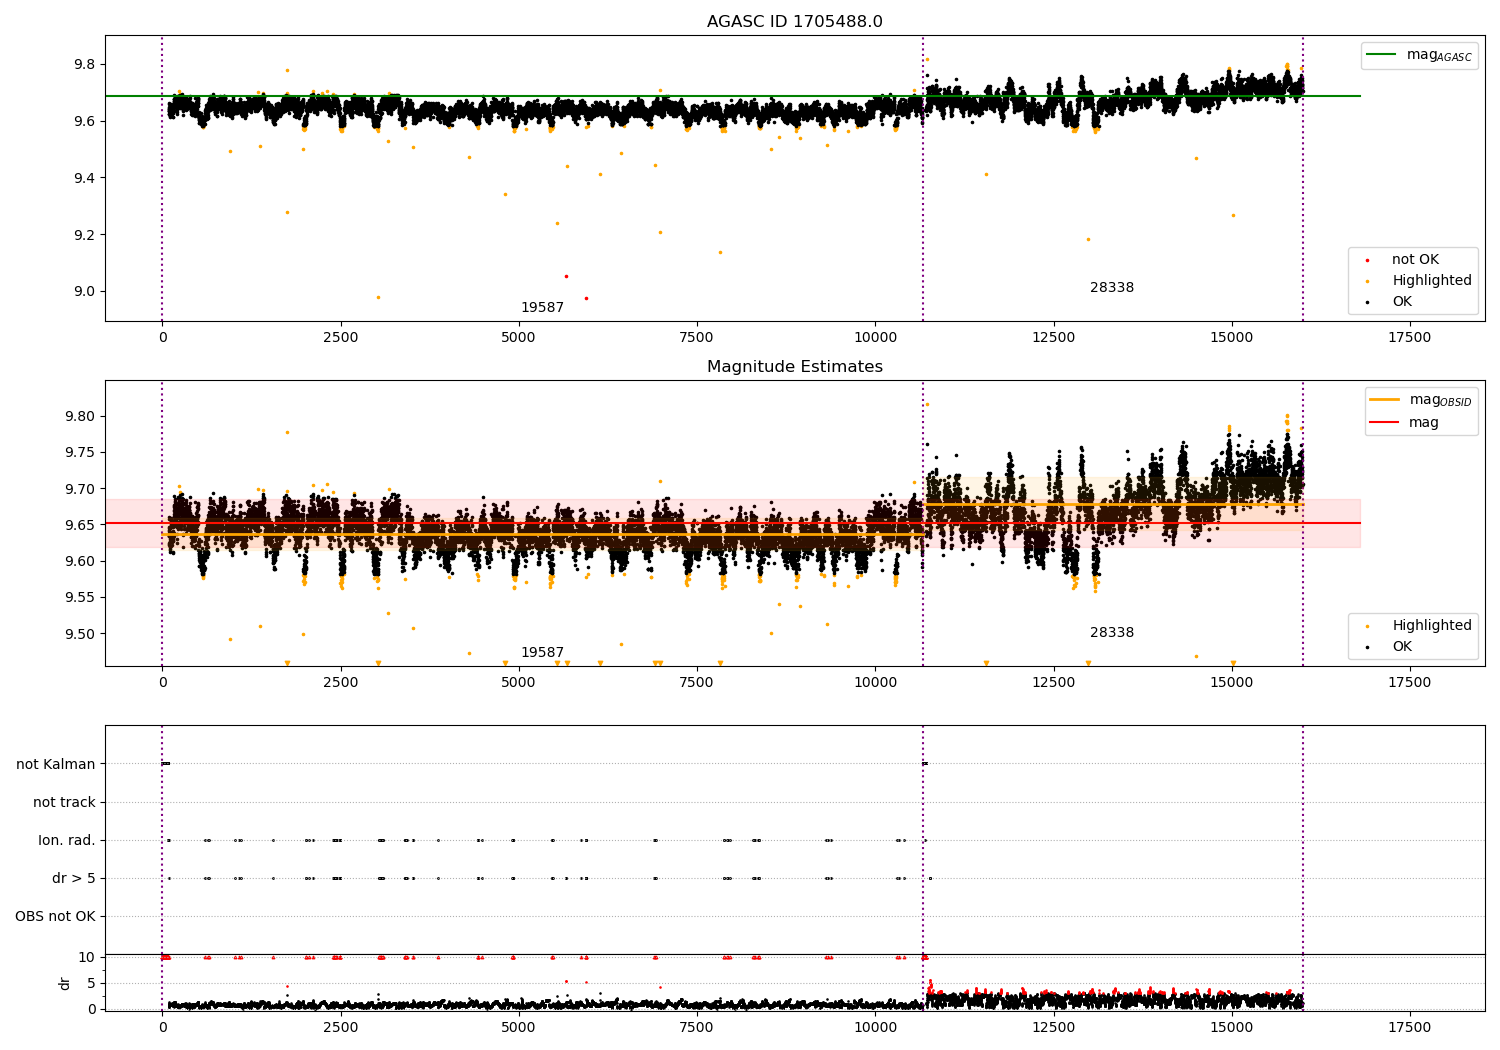Click the 'AGASC ID 1705488.0' plot title
Screen dimensions: 1500x1050
(794, 22)
